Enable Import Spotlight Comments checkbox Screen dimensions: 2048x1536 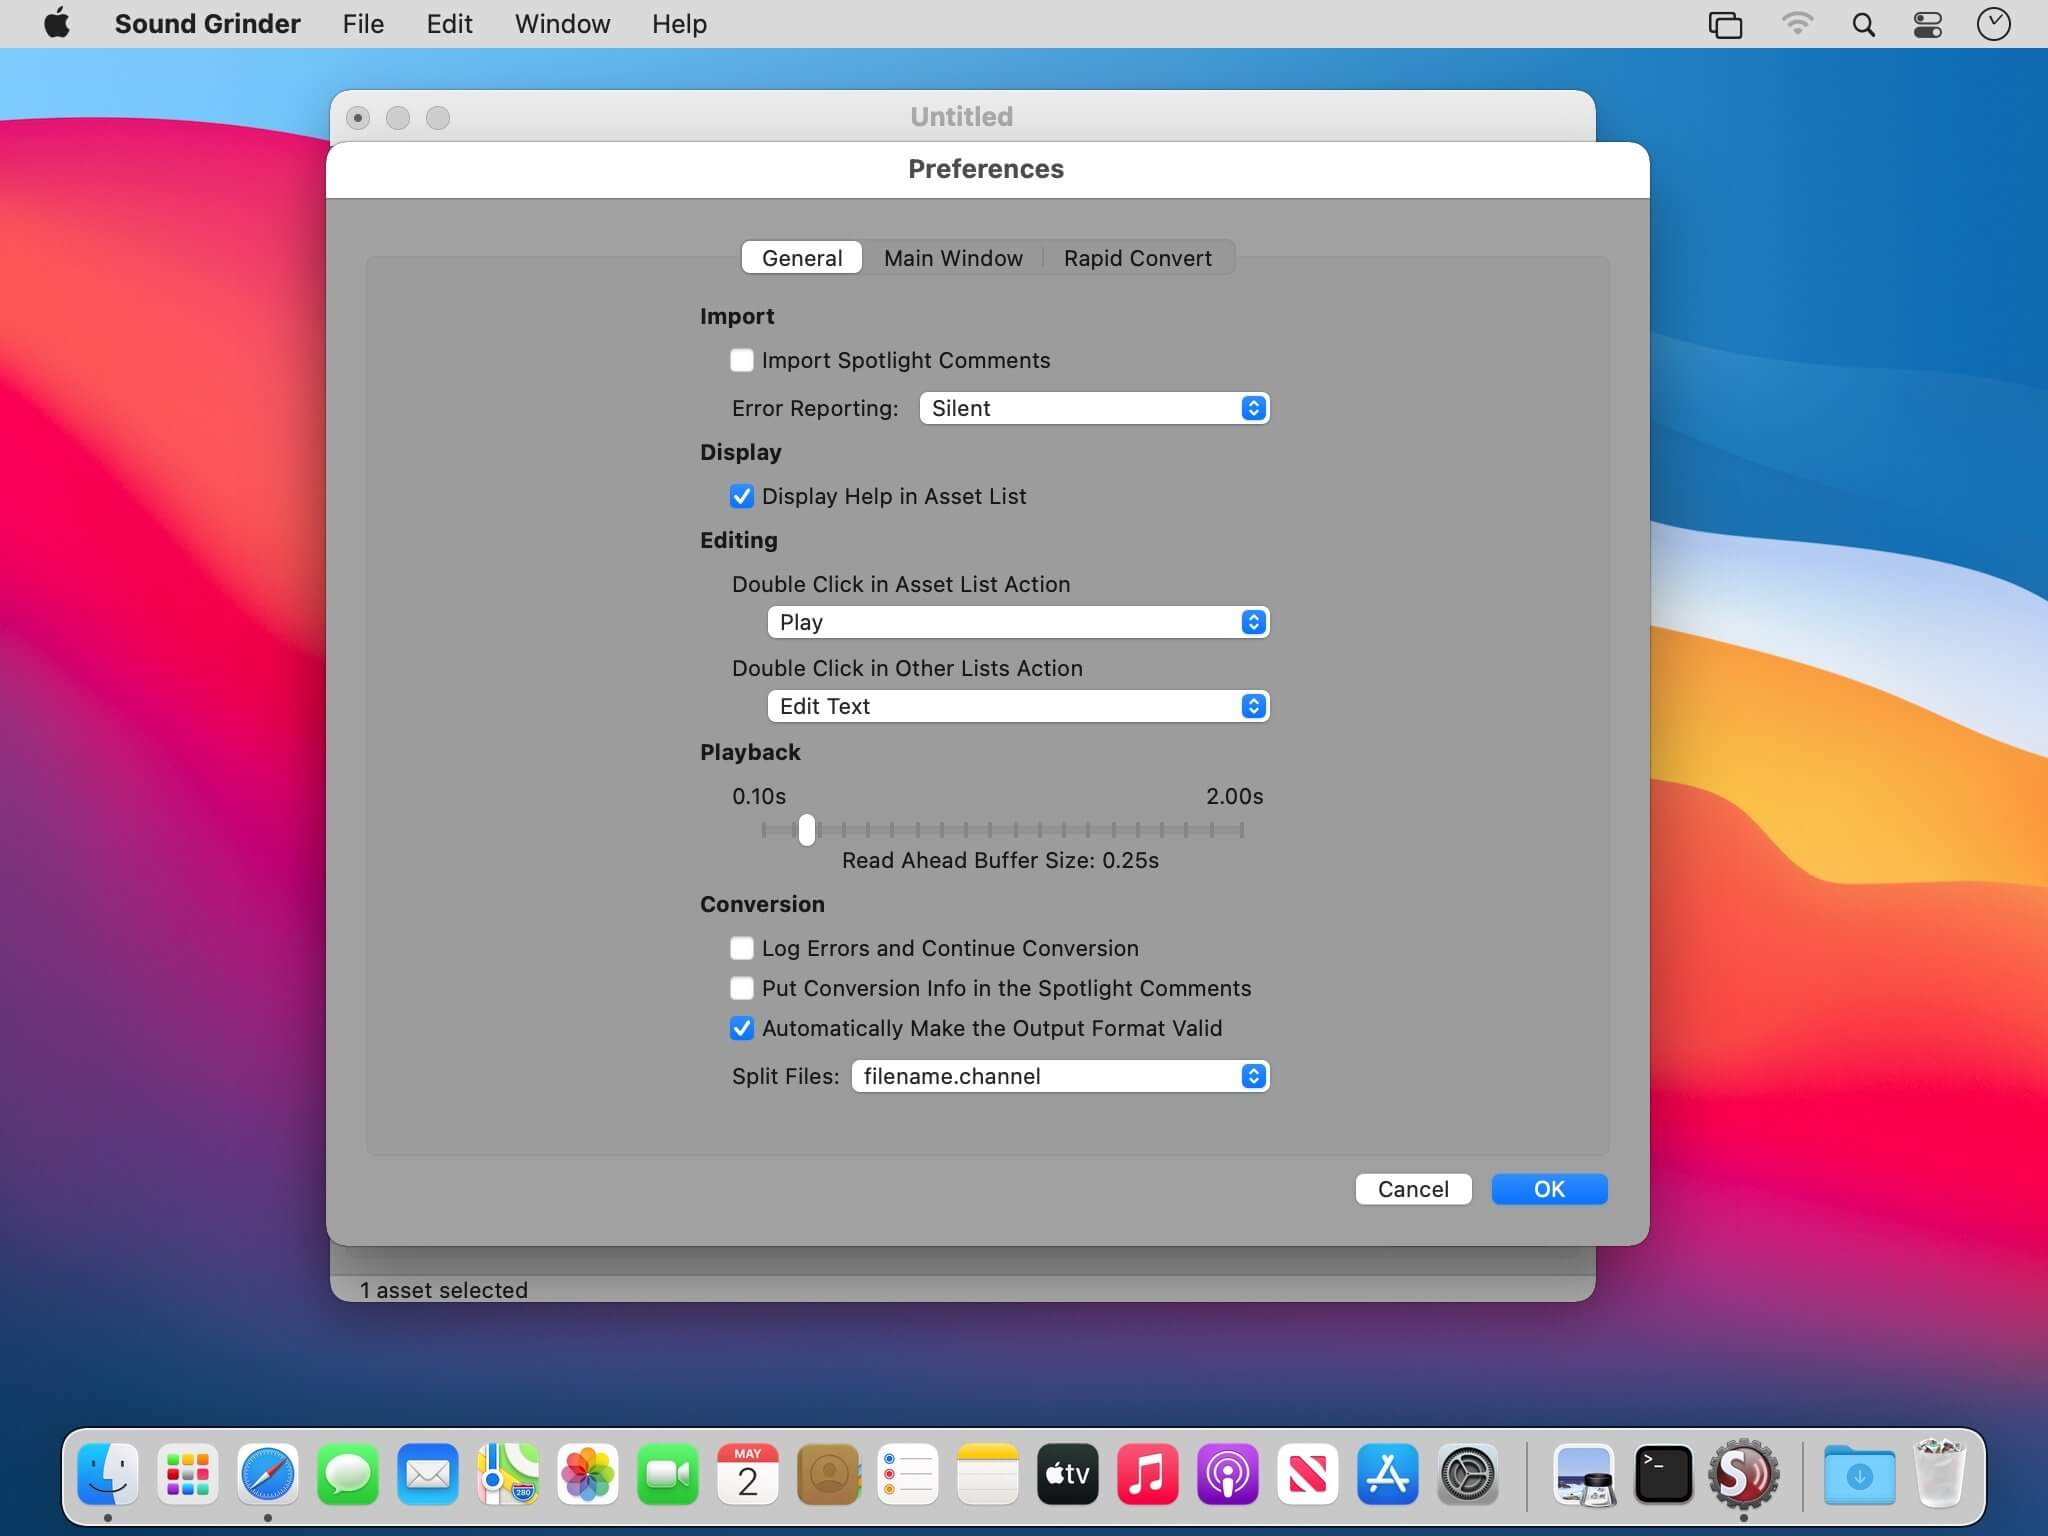(x=742, y=360)
